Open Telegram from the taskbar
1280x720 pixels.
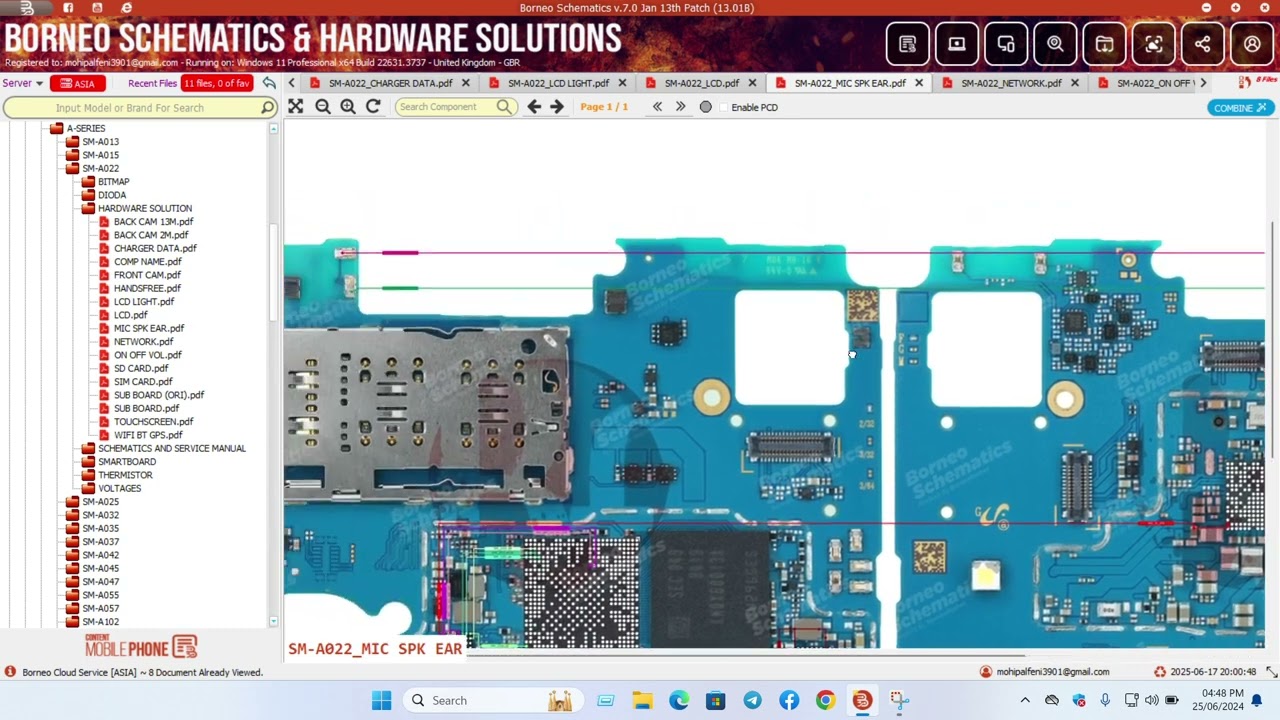(752, 700)
